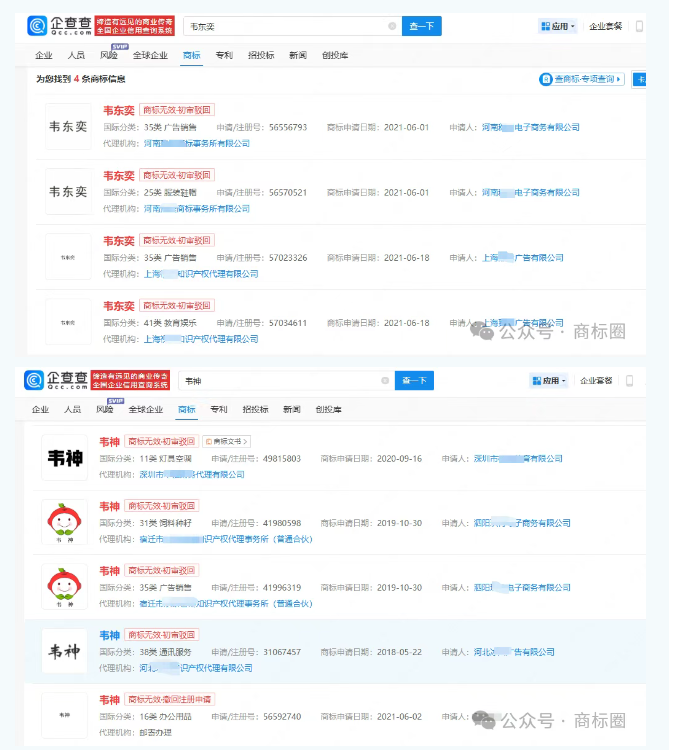Open the 韦东奕 logo thumbnail for registration 56556793
Screen dimensions: 683x750
tap(69, 127)
